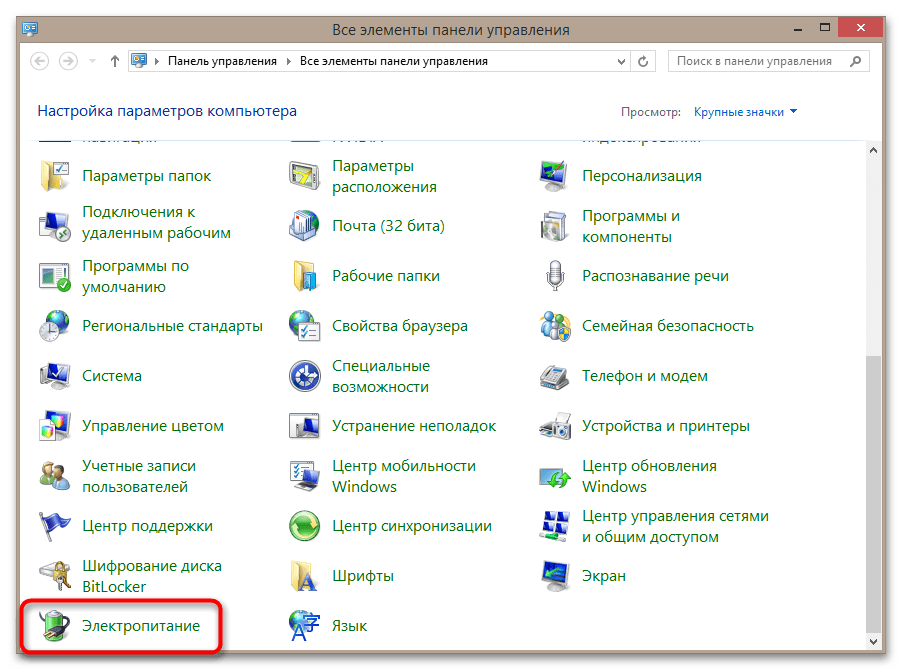Open the Персонализация monitor icon

555,176
